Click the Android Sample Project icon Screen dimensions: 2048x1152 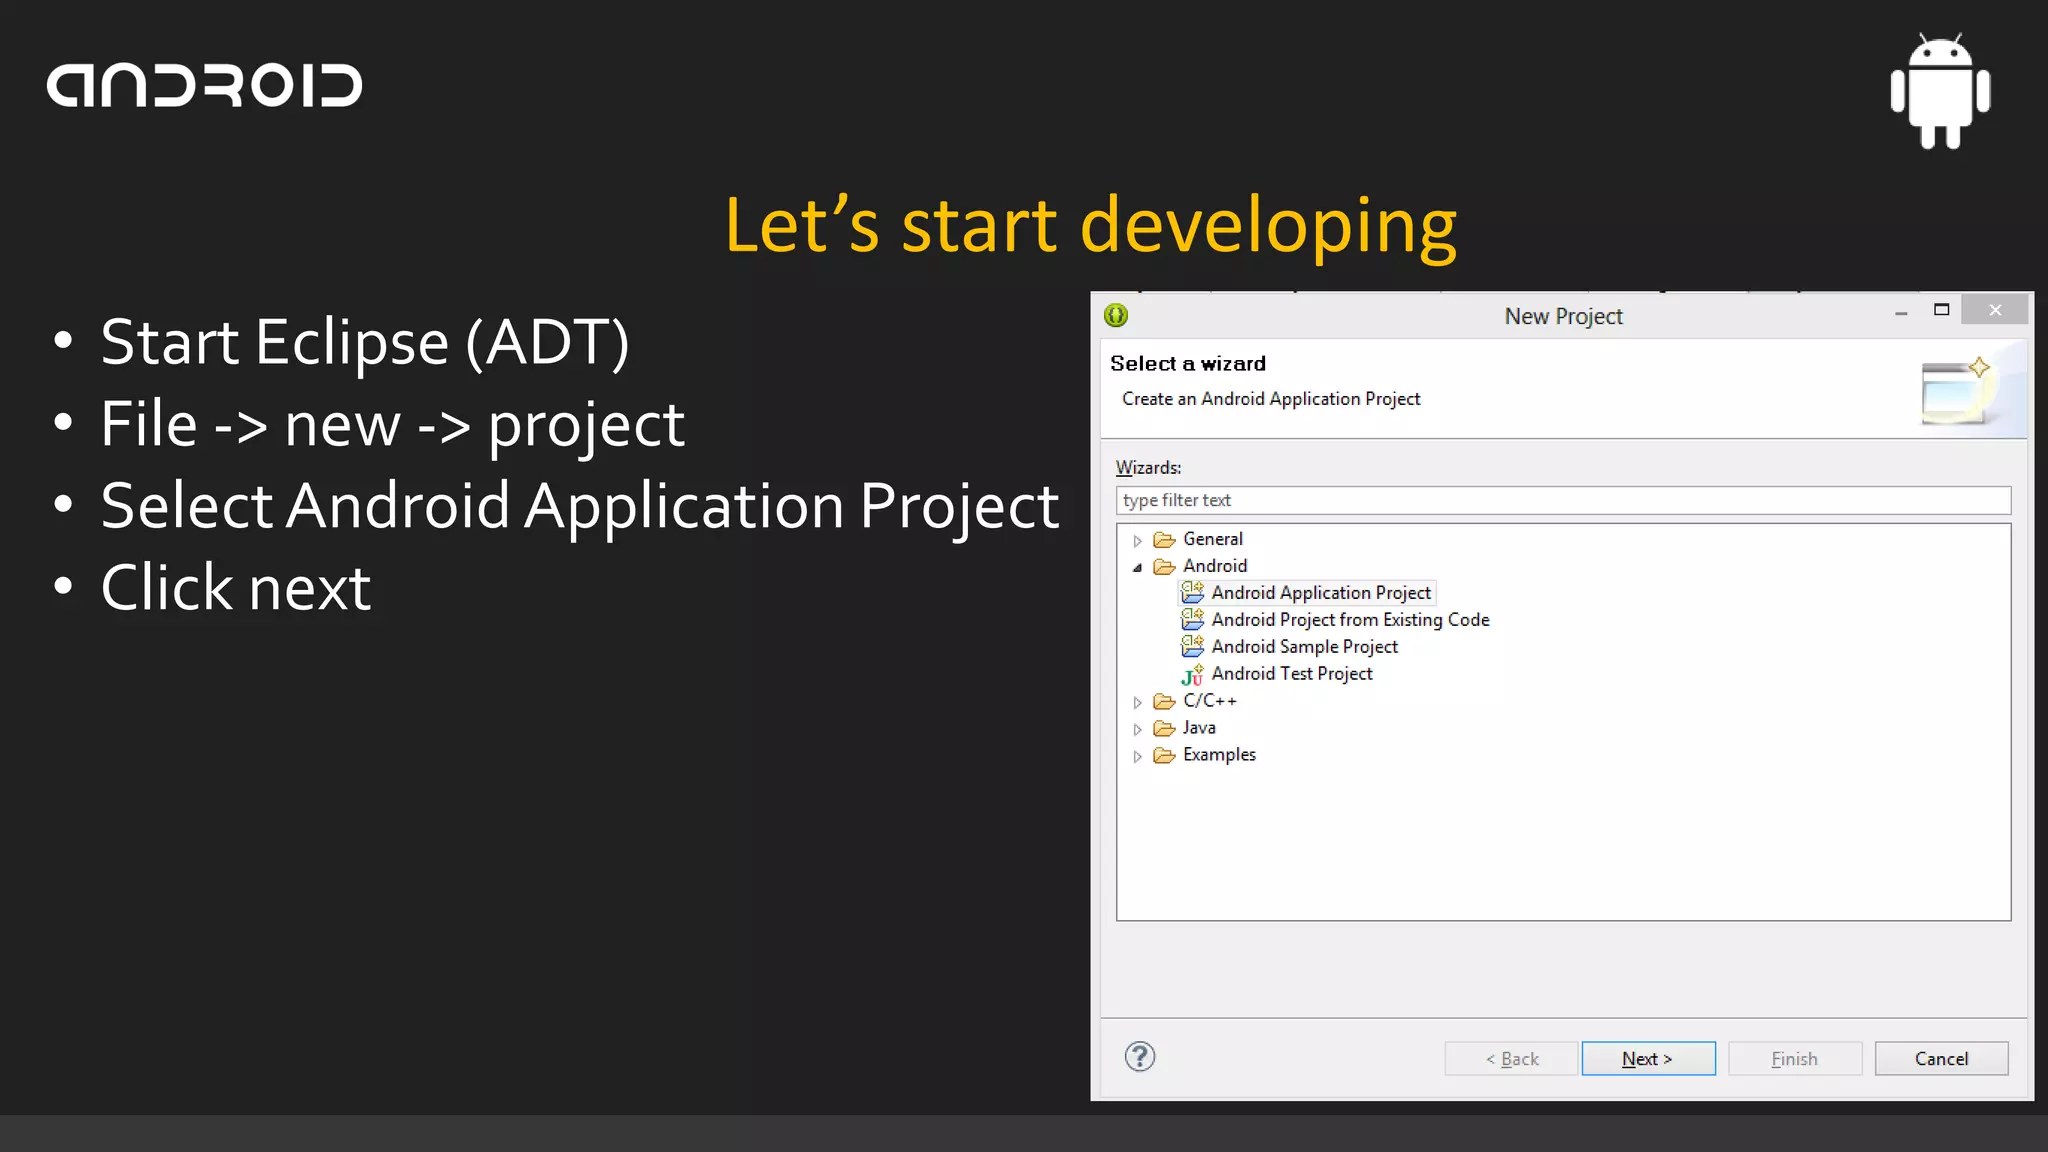[1192, 647]
